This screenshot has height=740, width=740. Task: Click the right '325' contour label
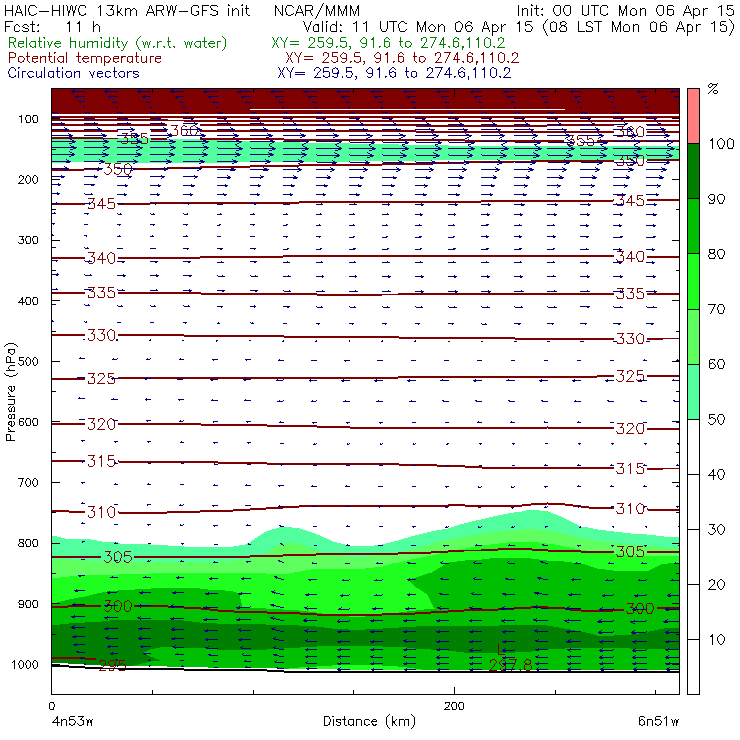pos(630,376)
